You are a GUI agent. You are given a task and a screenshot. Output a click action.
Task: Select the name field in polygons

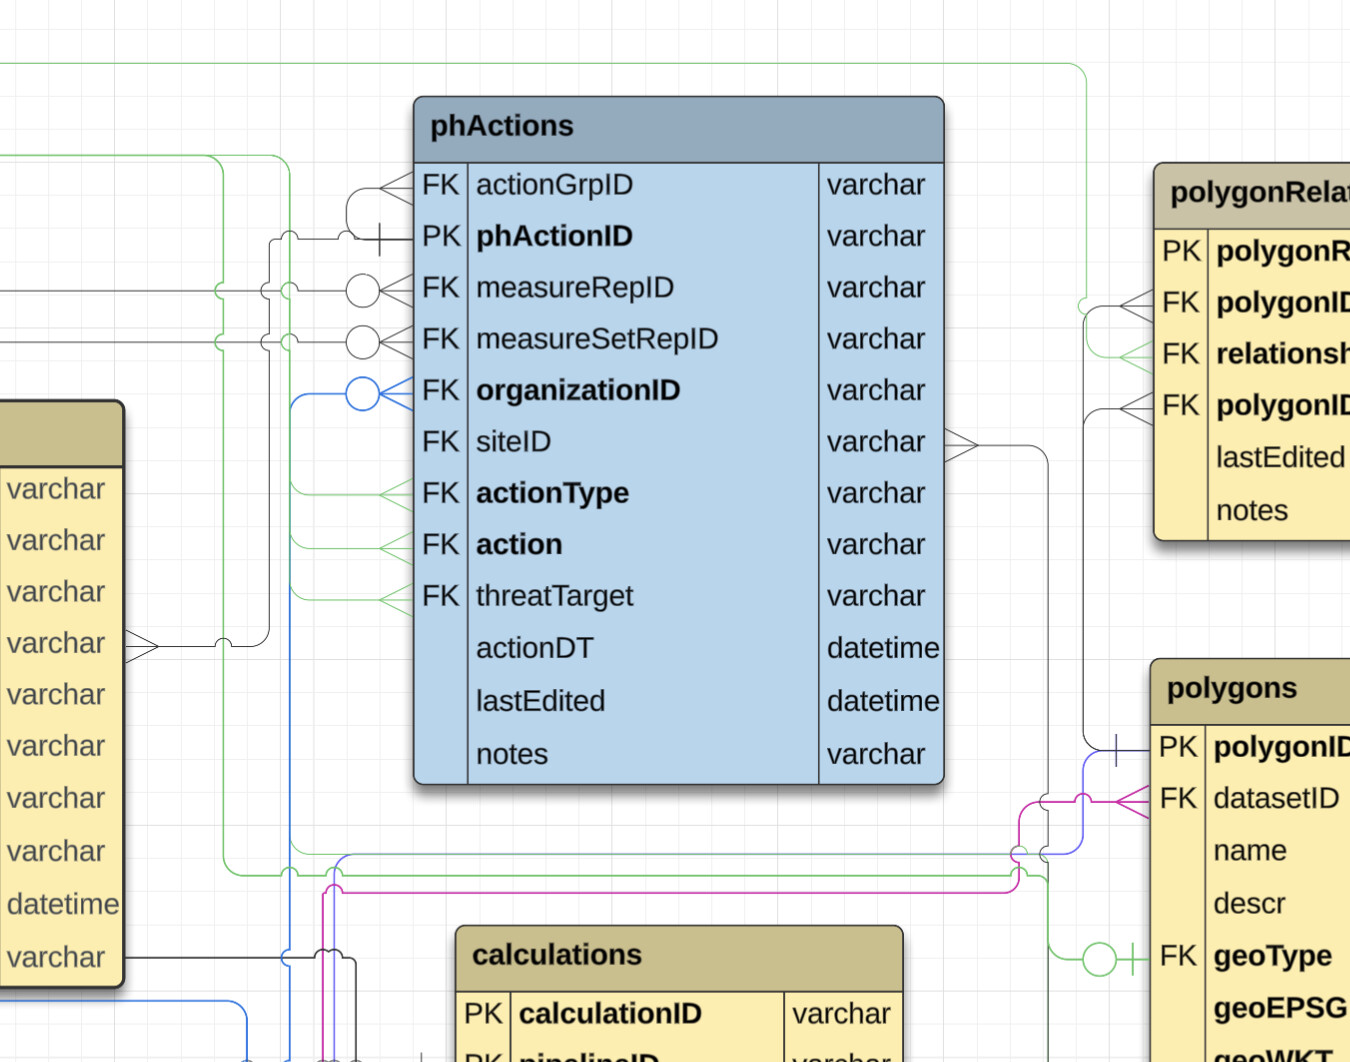(1250, 850)
